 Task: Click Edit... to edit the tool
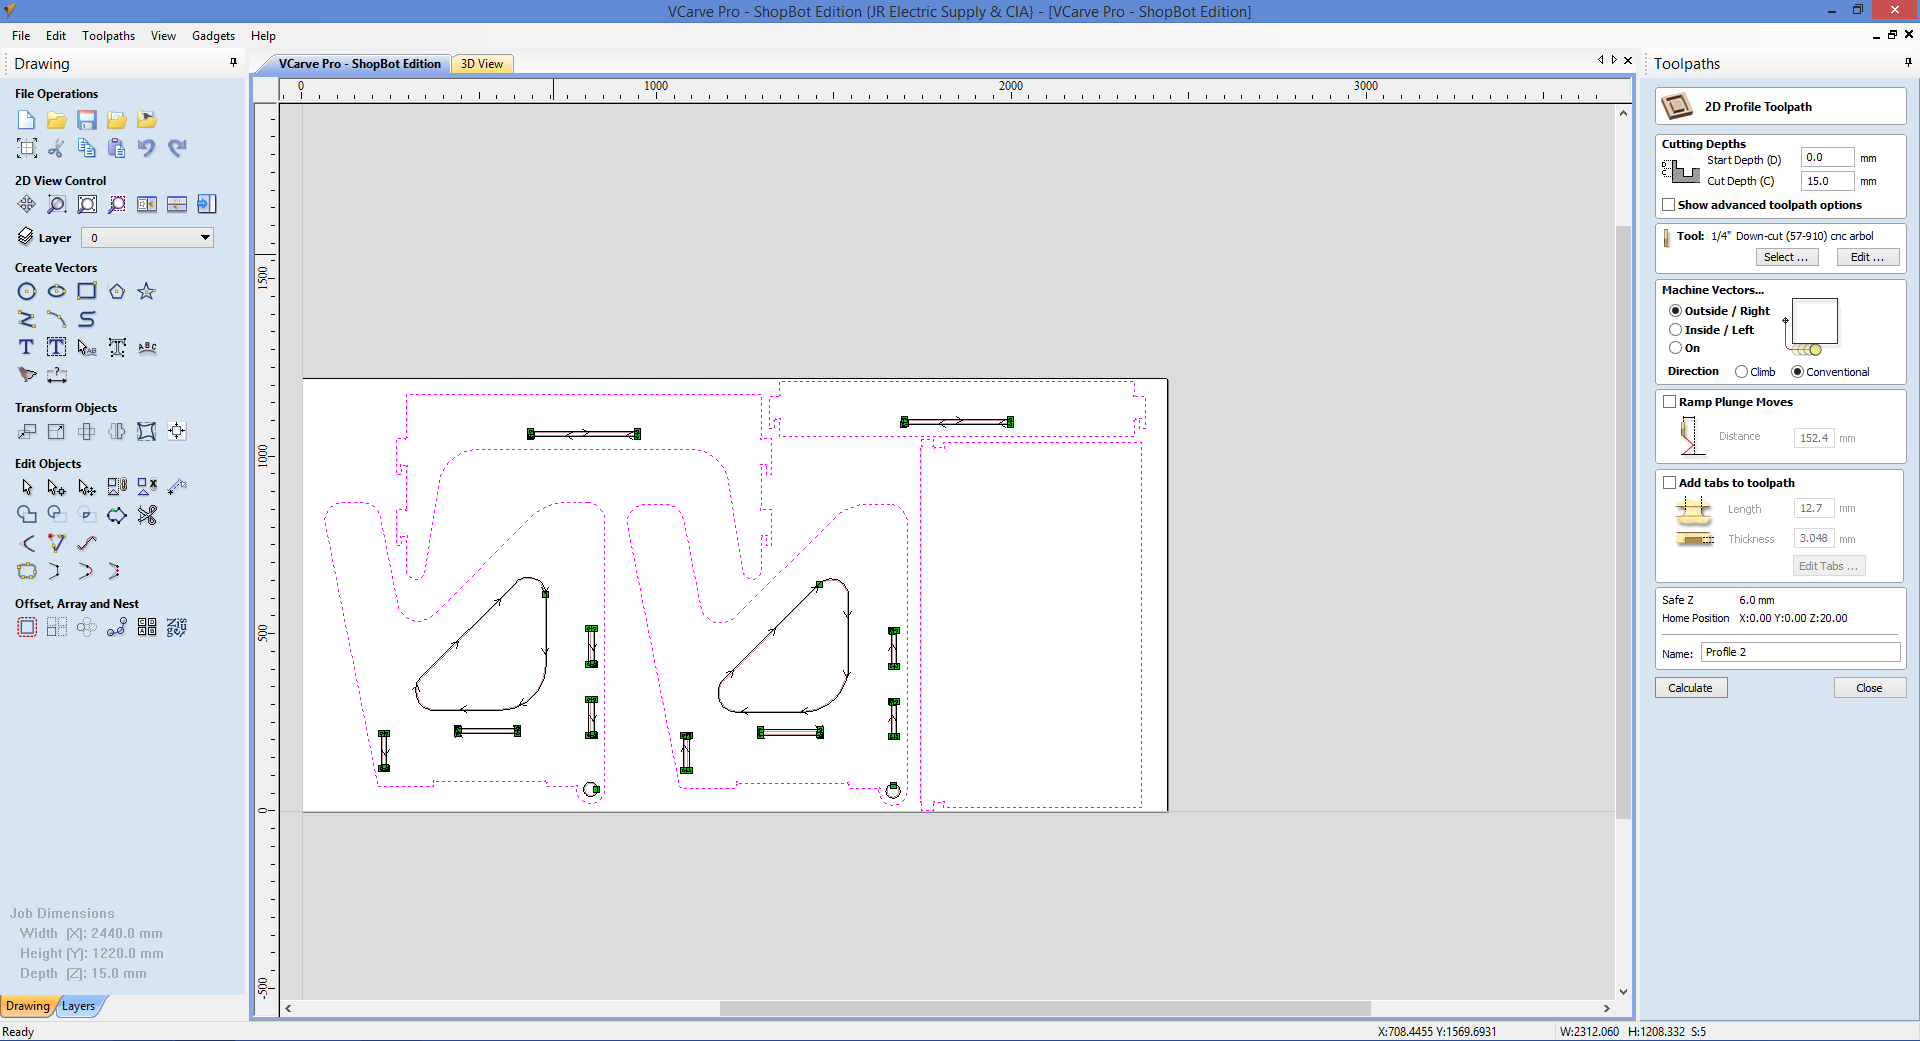pyautogui.click(x=1867, y=257)
